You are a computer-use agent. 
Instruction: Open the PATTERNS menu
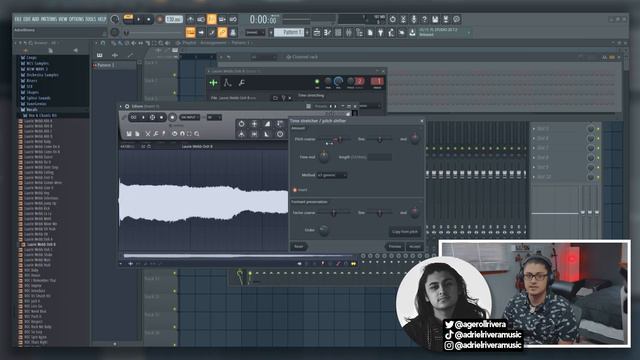pos(48,19)
